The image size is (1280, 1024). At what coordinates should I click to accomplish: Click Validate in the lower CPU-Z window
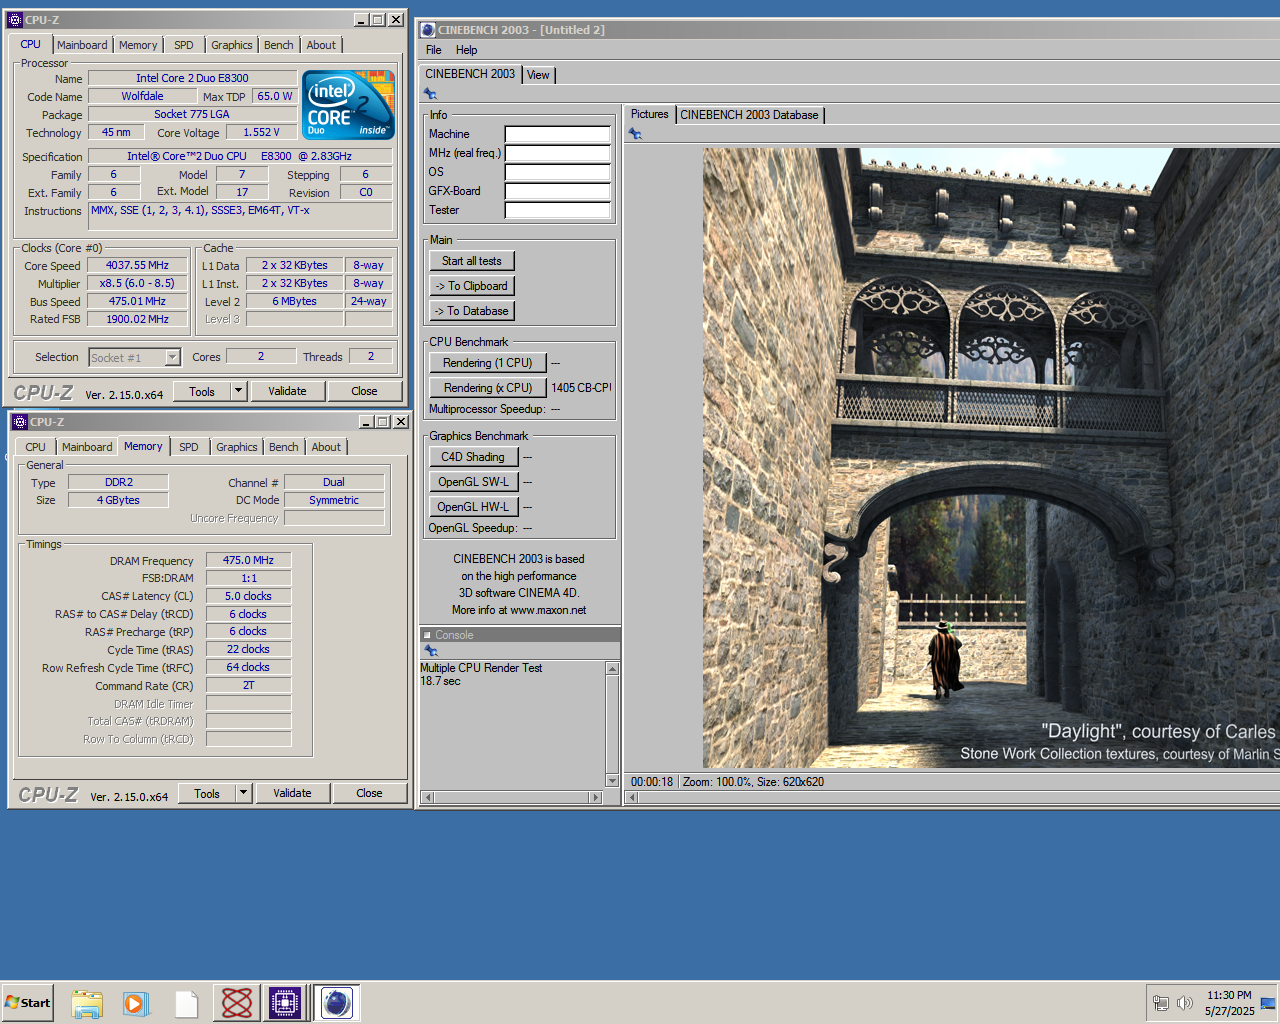click(x=292, y=793)
